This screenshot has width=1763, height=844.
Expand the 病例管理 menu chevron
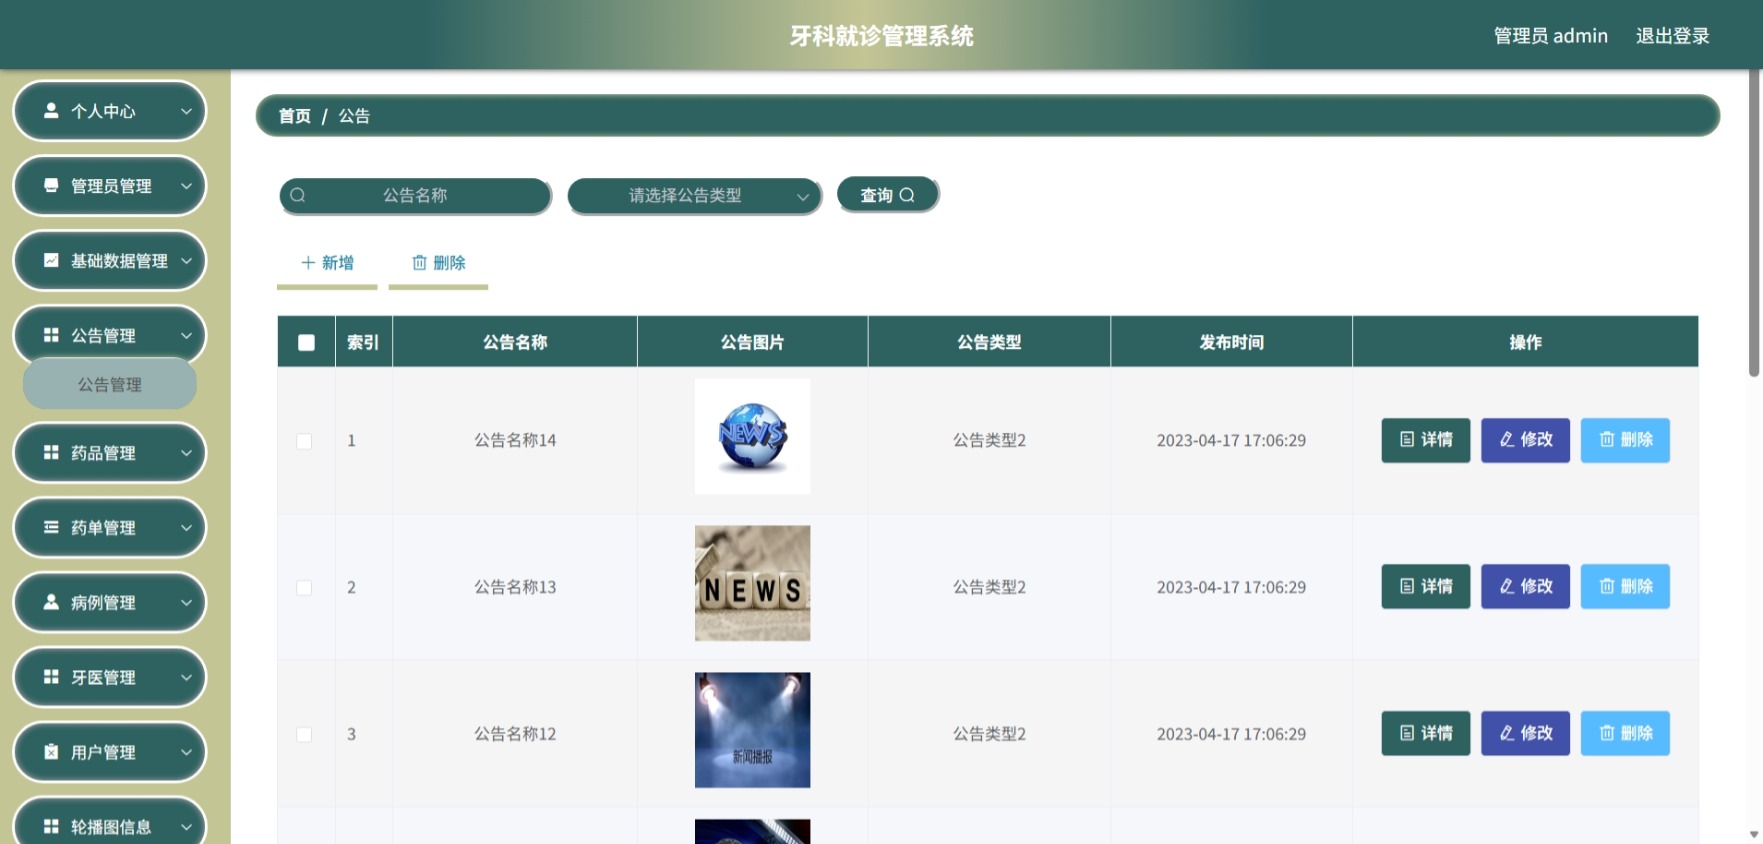(186, 603)
